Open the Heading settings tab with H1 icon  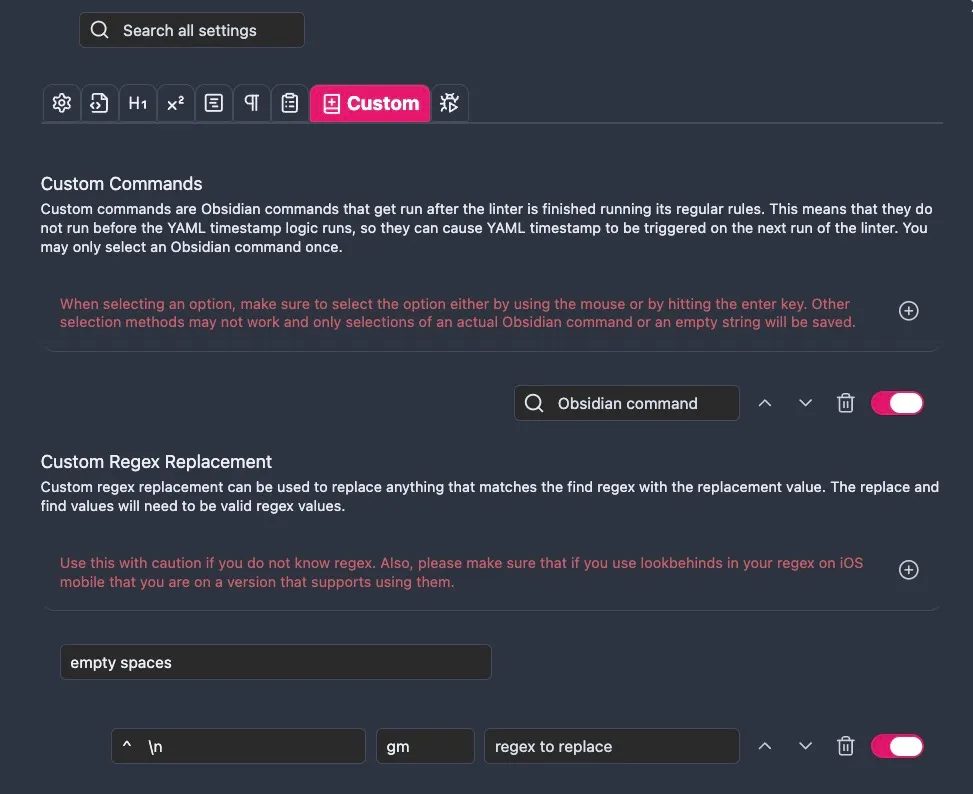pos(137,102)
